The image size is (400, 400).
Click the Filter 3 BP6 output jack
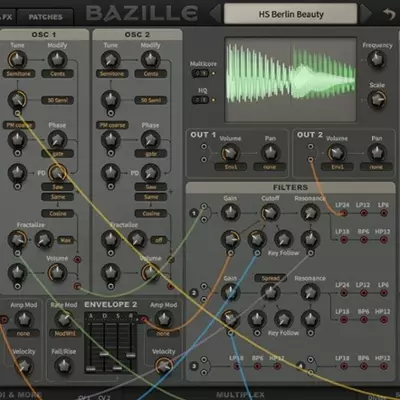257,366
